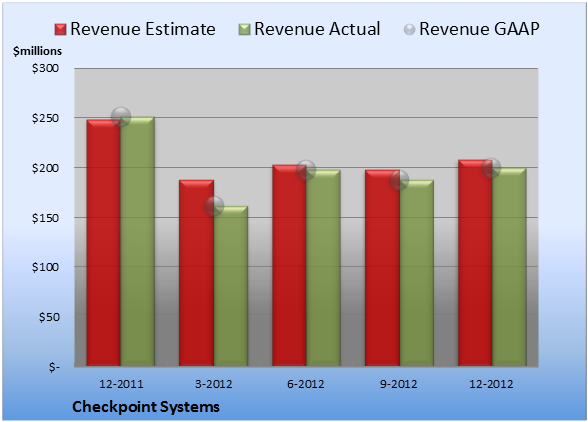This screenshot has width=588, height=422.
Task: Select the red estimate bar for 12-2011
Action: pos(104,243)
